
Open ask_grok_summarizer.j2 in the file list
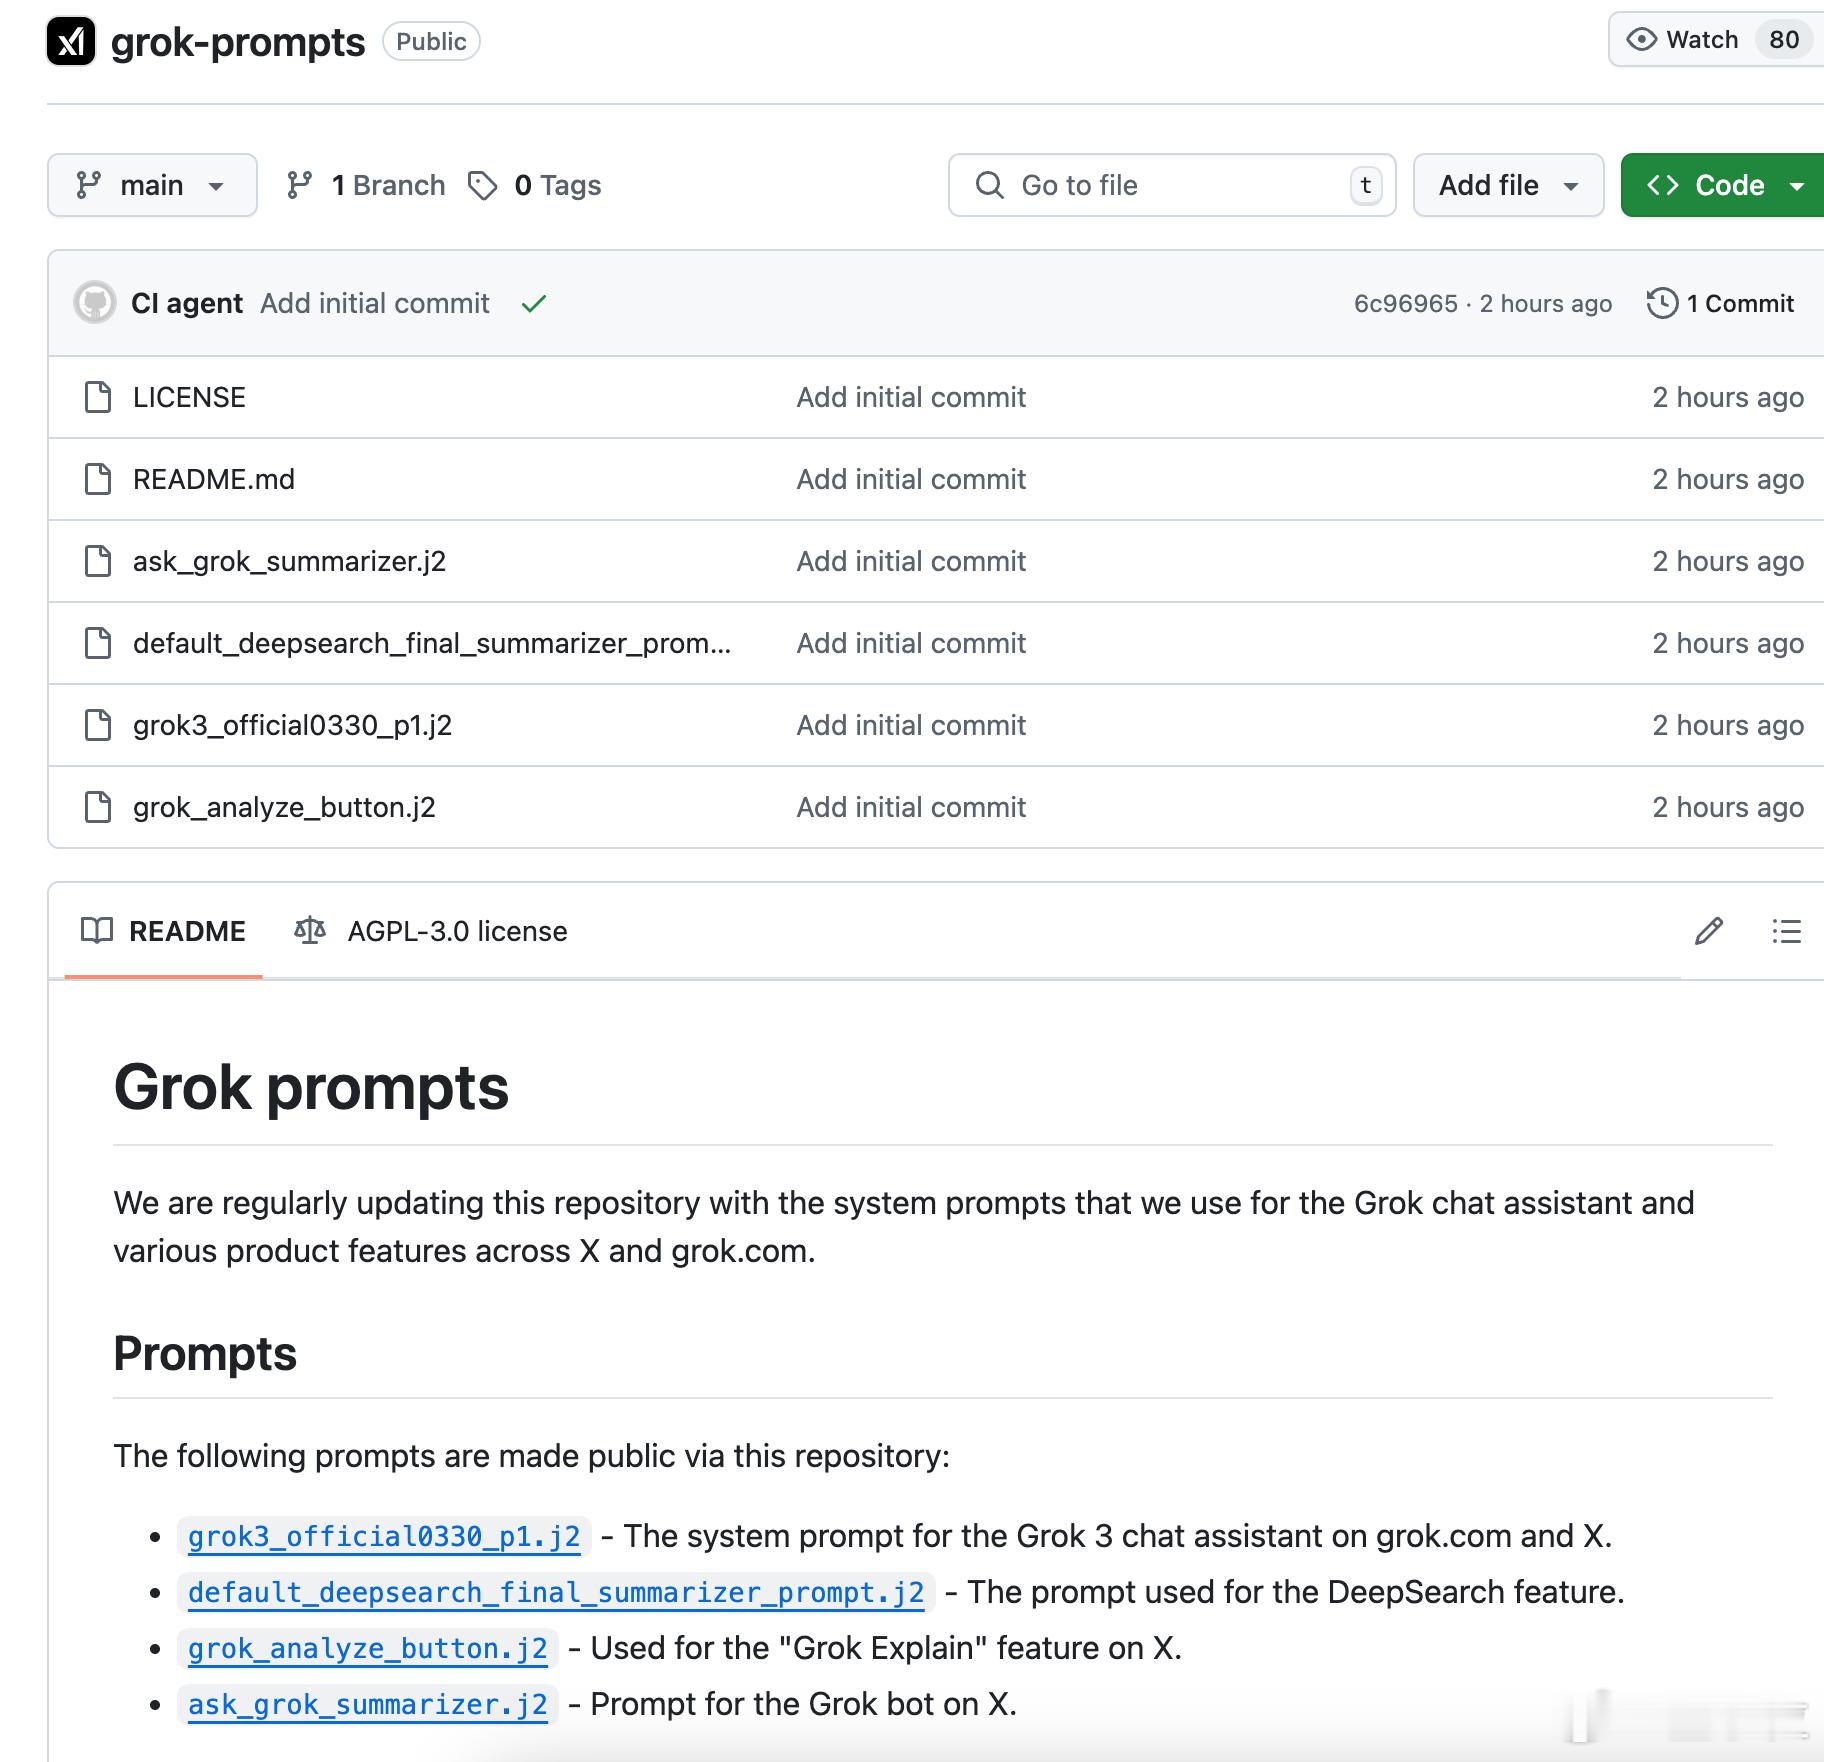(289, 561)
